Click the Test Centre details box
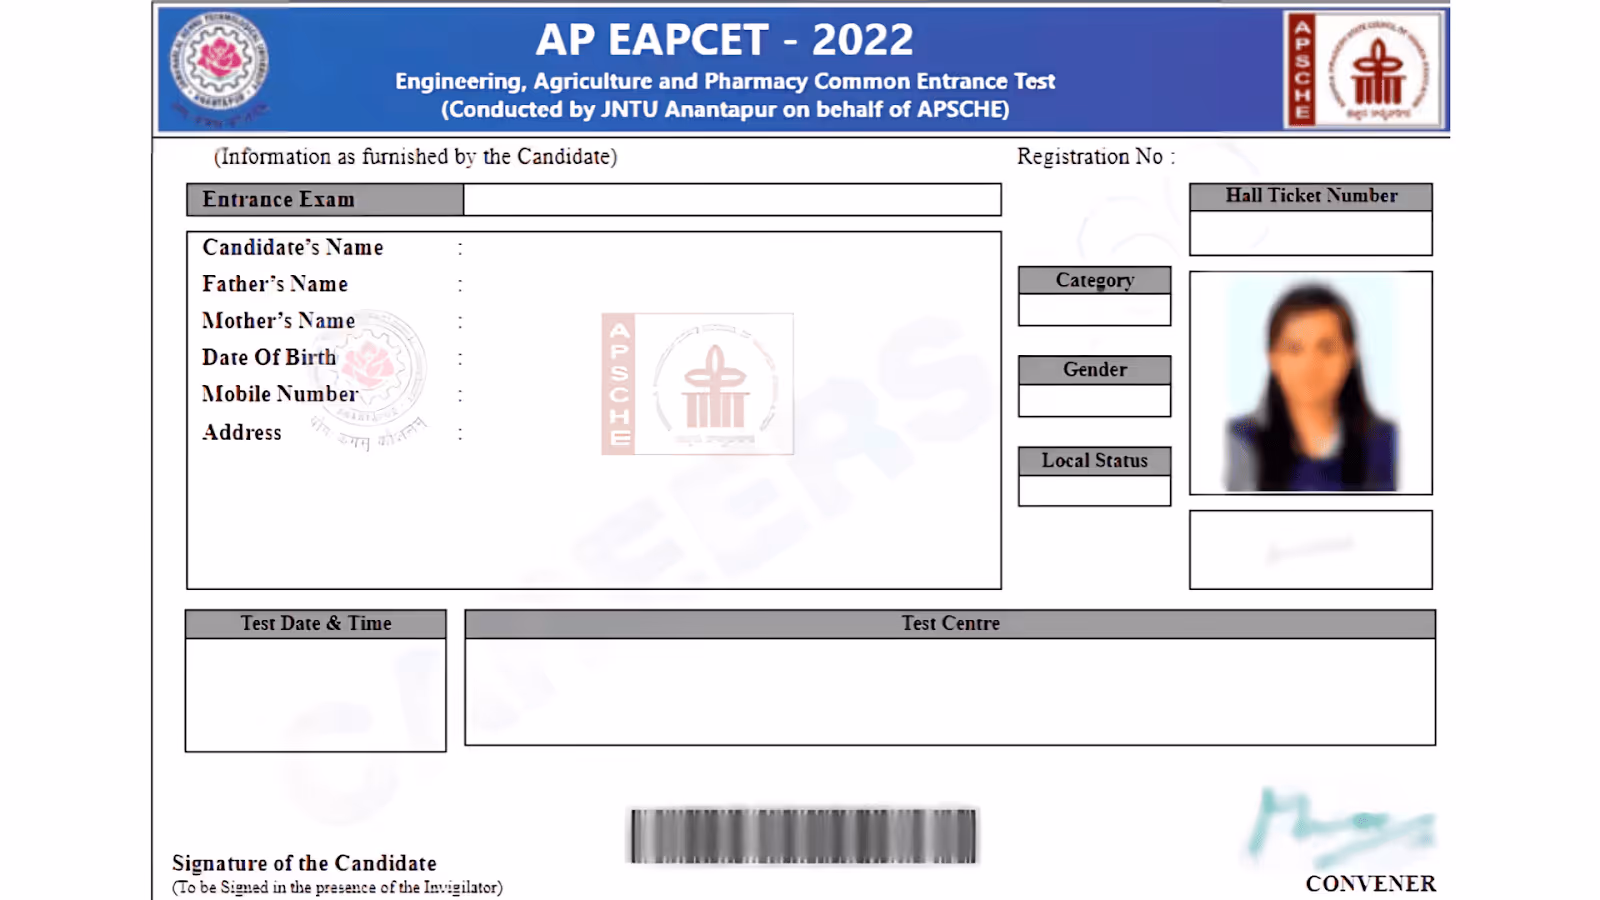1600x900 pixels. click(x=950, y=691)
